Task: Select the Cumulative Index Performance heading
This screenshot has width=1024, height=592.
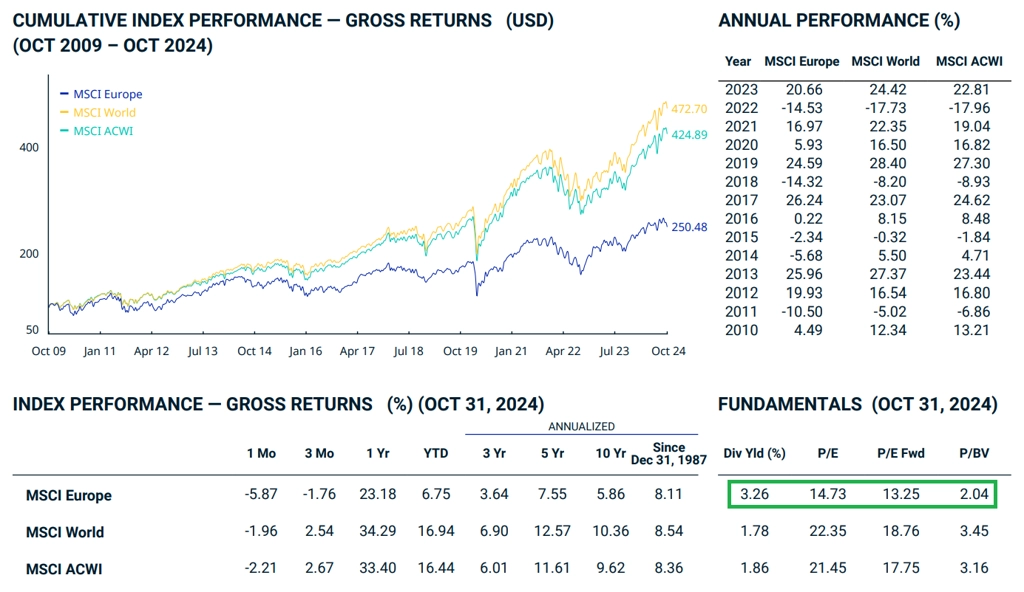Action: click(283, 33)
